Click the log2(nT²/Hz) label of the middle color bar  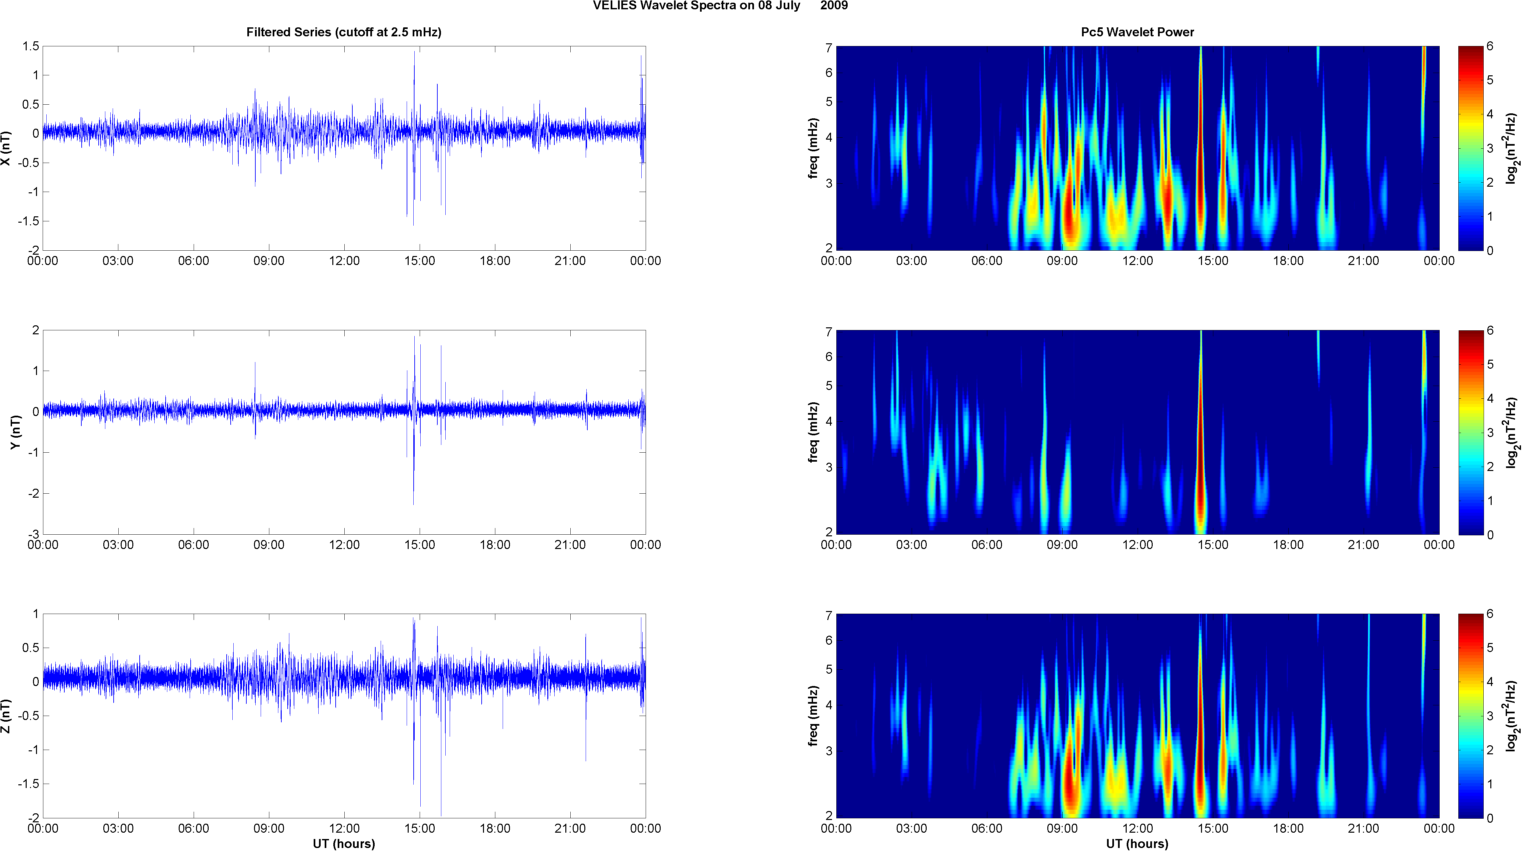click(1512, 432)
